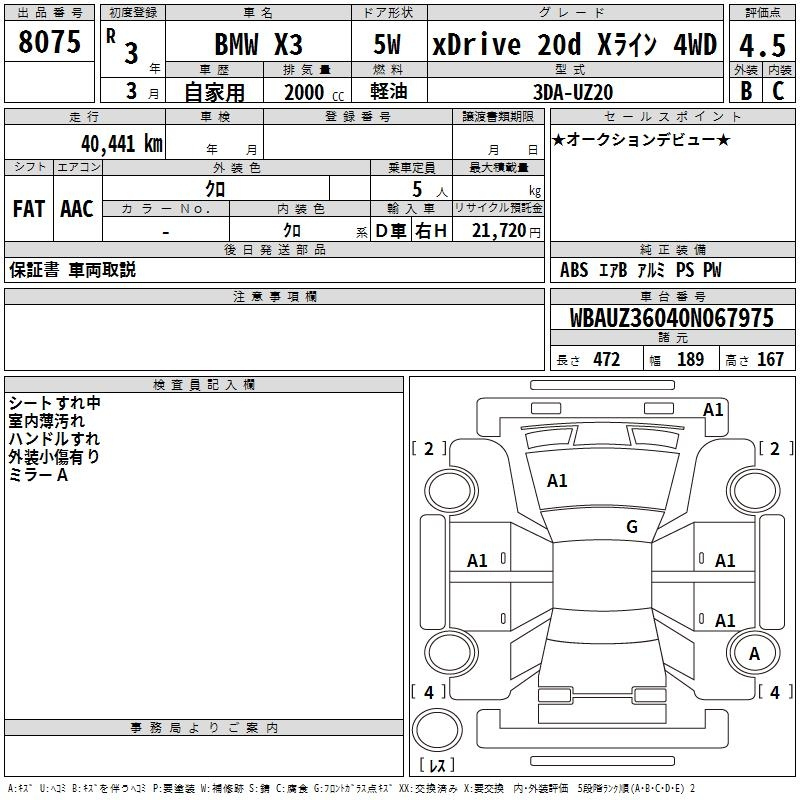This screenshot has height=800, width=800.
Task: Click the 評価点 header
Action: coord(762,13)
